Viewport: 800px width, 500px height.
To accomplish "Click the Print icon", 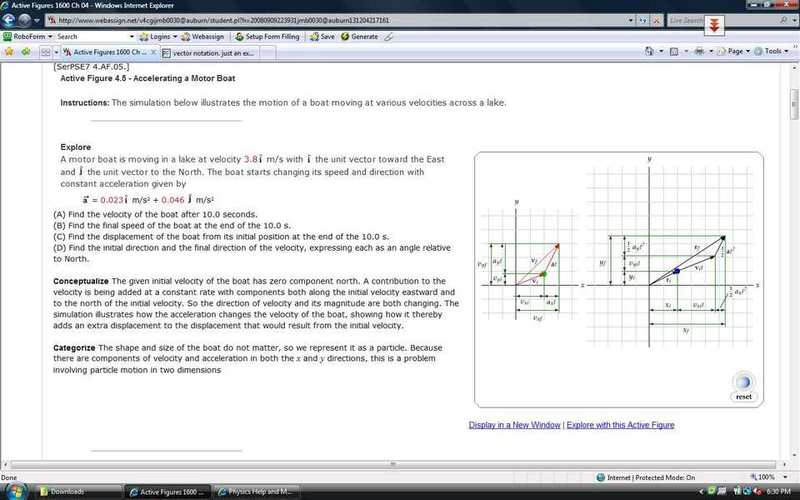I will pos(699,52).
